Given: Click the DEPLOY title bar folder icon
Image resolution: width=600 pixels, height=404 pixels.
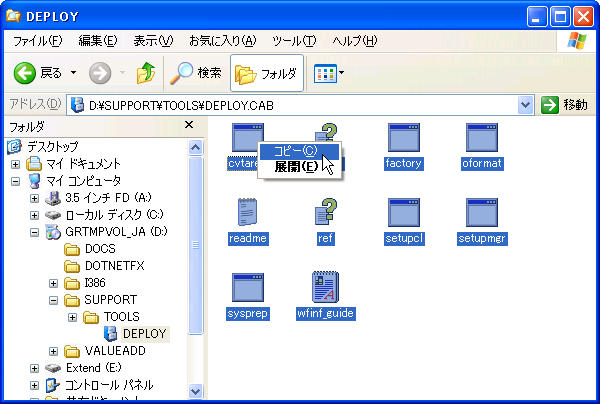Looking at the screenshot, I should point(13,16).
